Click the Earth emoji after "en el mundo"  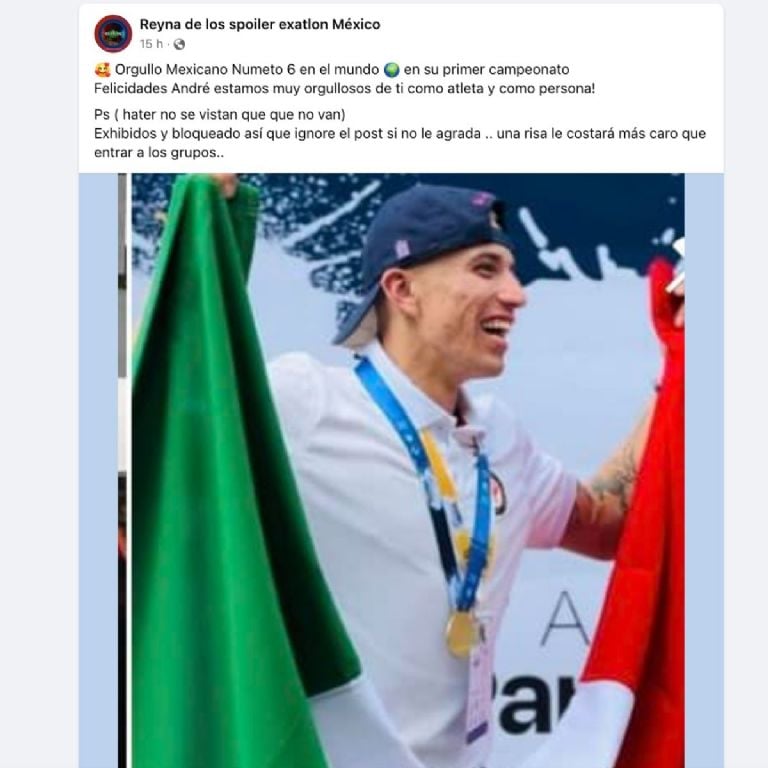[x=392, y=70]
